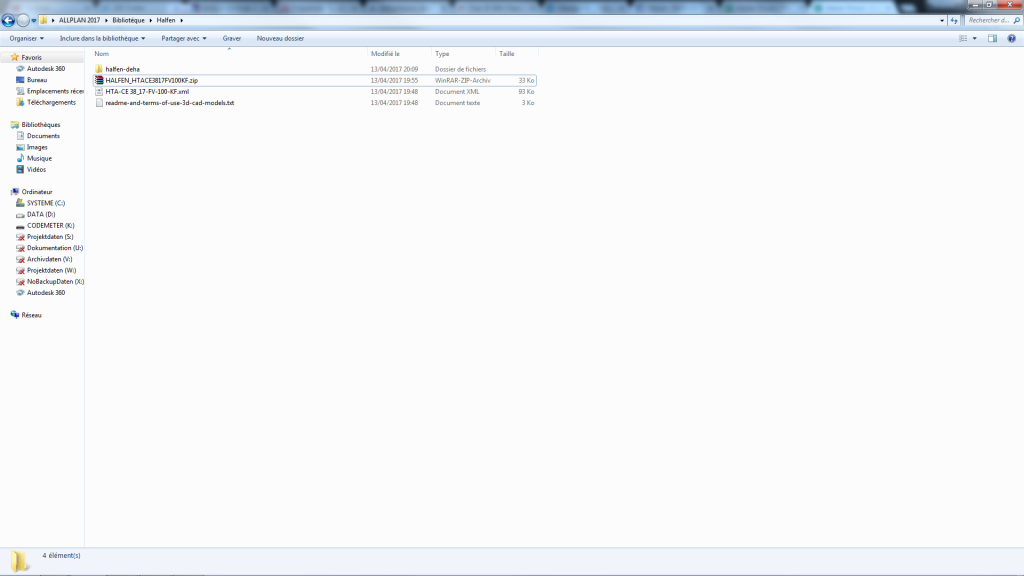Click the Document XML type cell

pyautogui.click(x=457, y=91)
